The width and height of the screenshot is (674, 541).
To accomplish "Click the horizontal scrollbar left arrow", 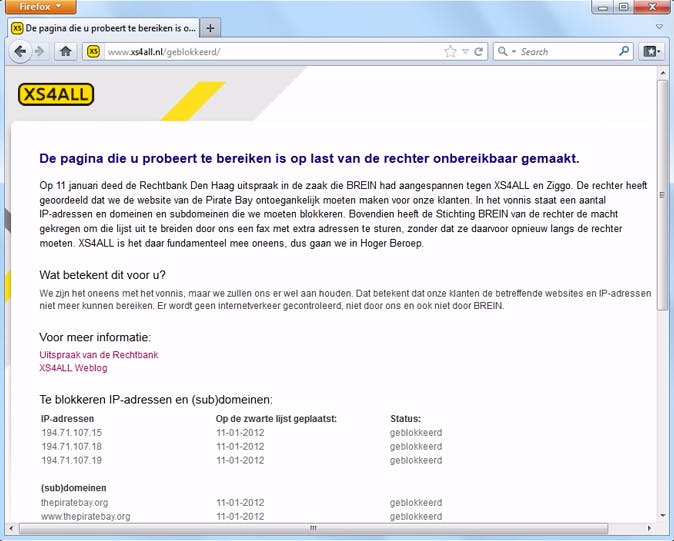I will (11, 528).
